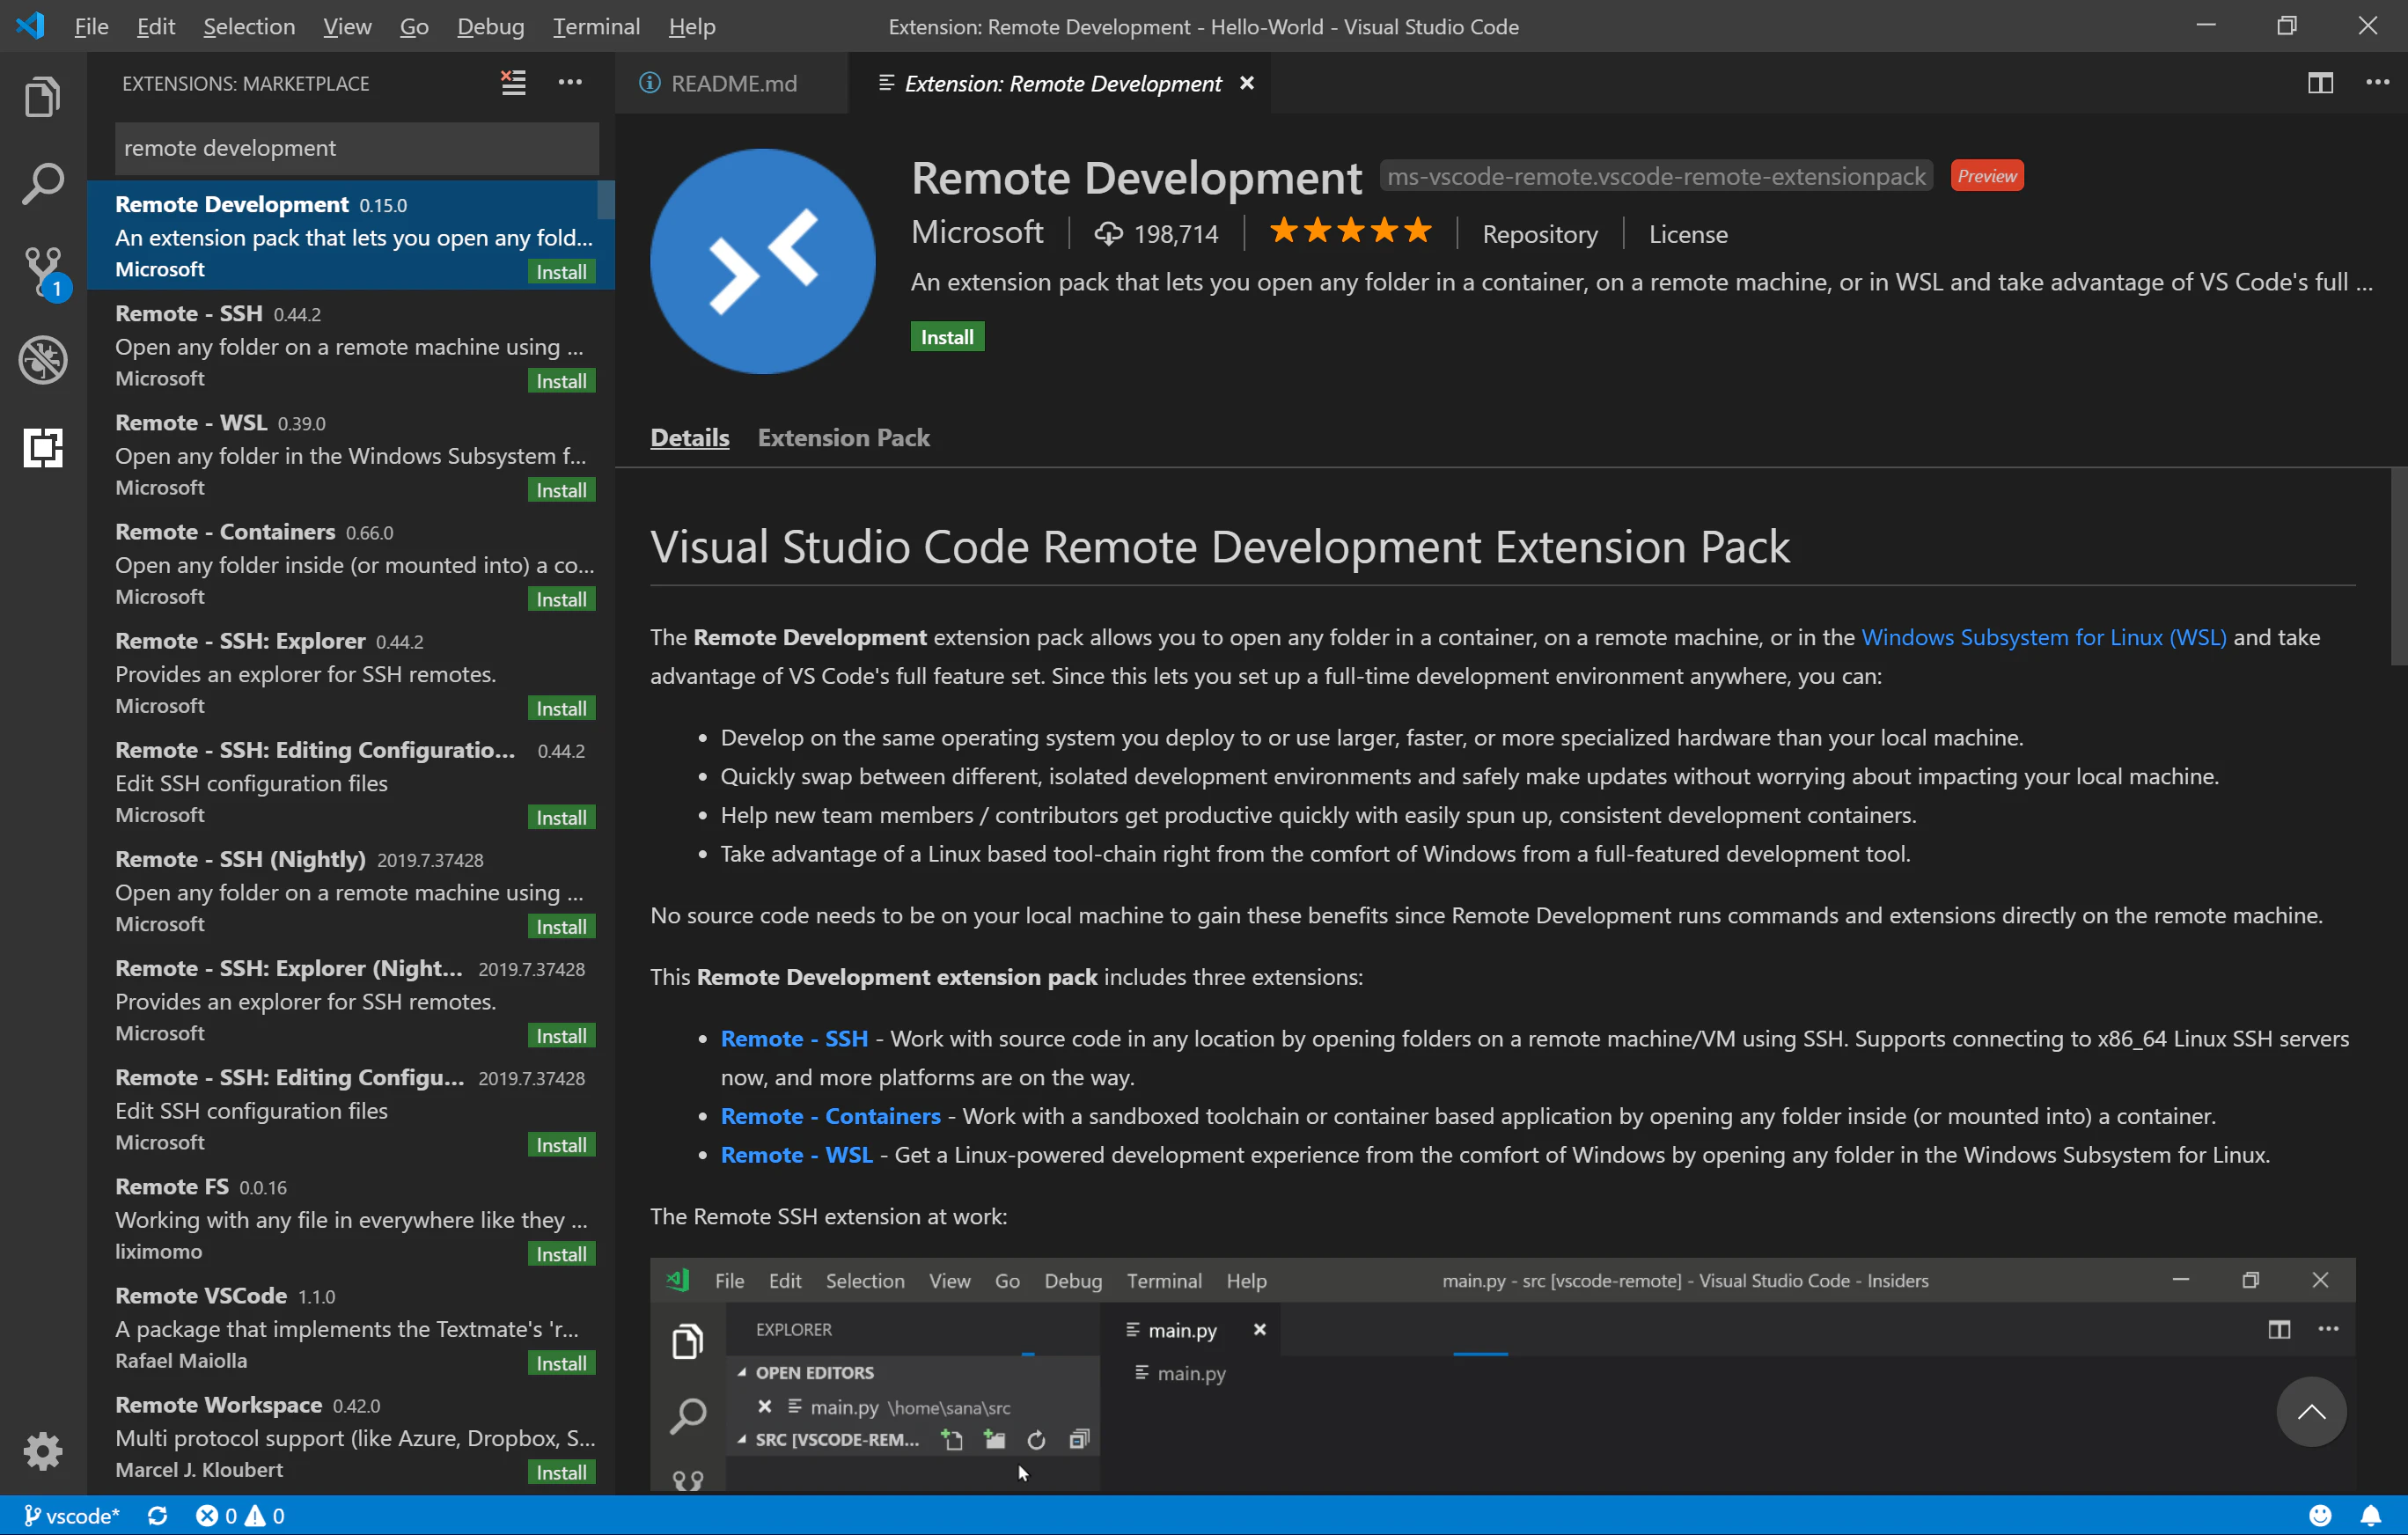Switch to the Extension Pack tab
This screenshot has width=2408, height=1535.
pos(843,437)
